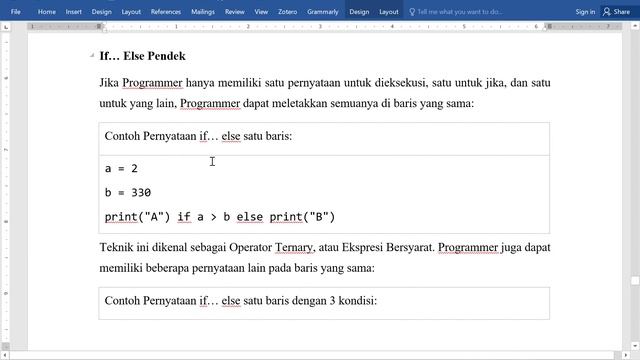Open the Layout tab next to References

131,12
